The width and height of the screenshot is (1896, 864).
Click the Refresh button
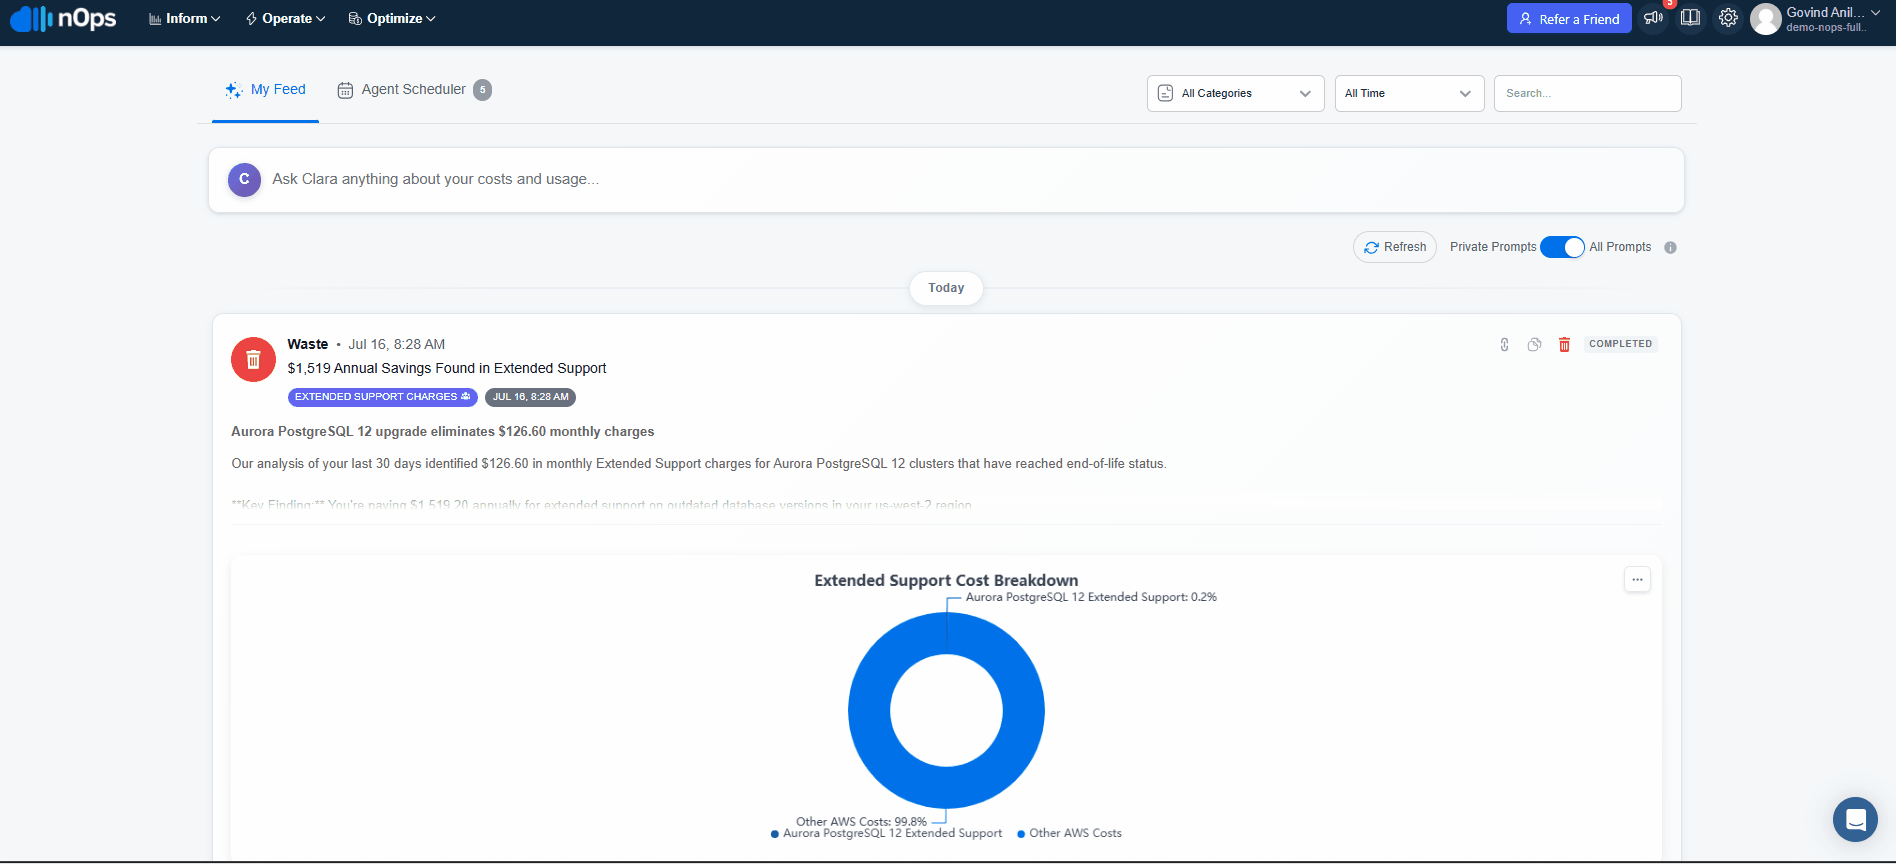click(x=1395, y=247)
